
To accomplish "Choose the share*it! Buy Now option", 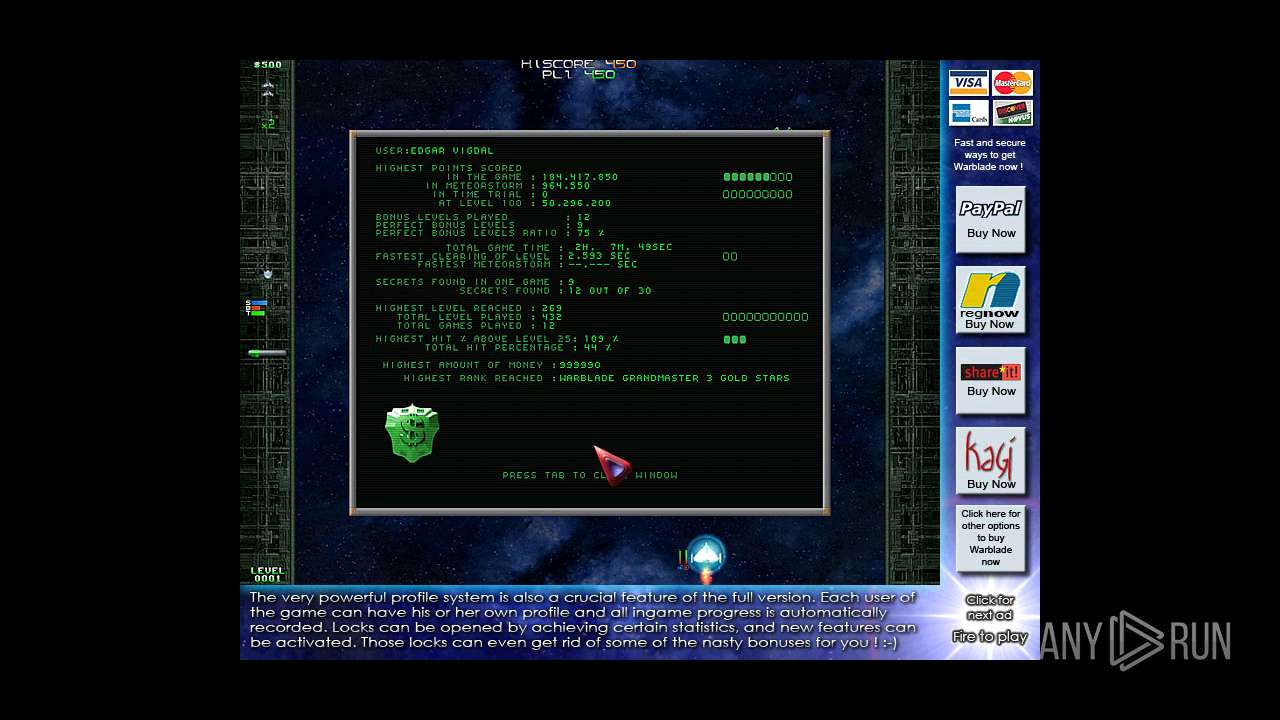I will click(990, 381).
